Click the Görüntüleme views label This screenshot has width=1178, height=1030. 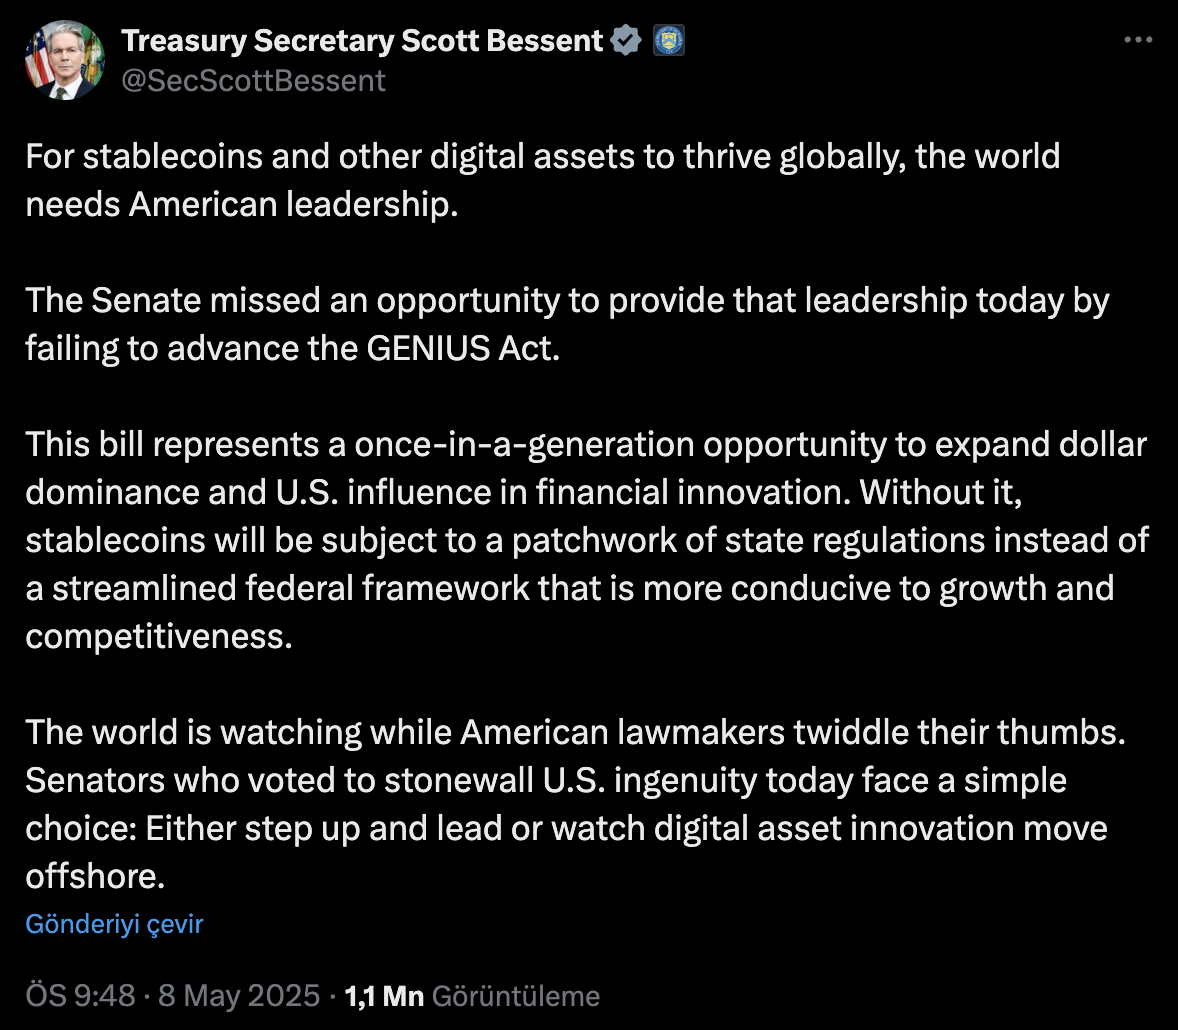pos(516,995)
